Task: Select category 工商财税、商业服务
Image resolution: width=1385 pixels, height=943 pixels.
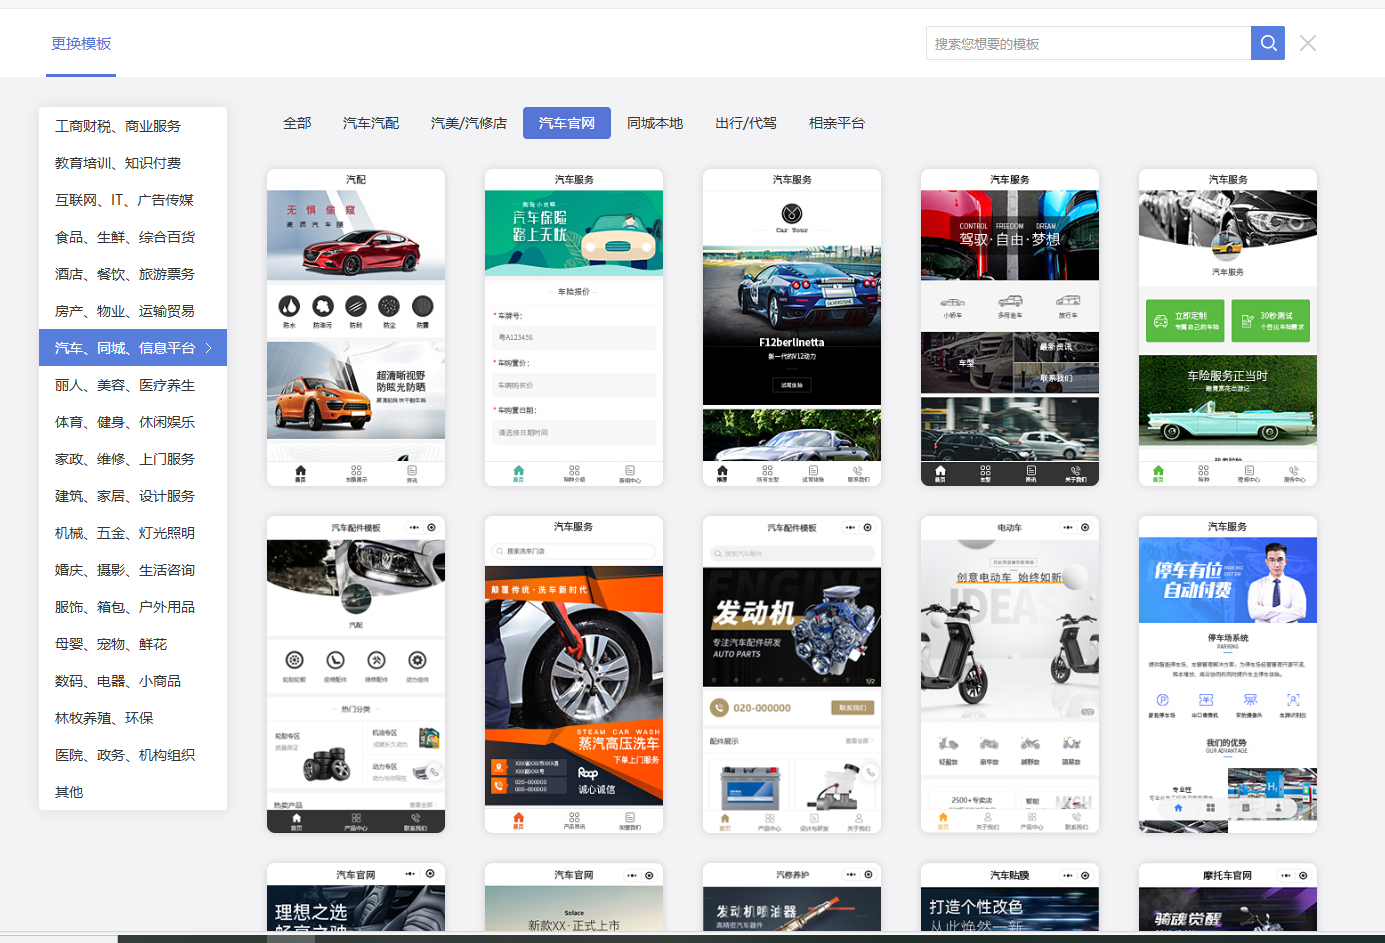Action: (133, 126)
